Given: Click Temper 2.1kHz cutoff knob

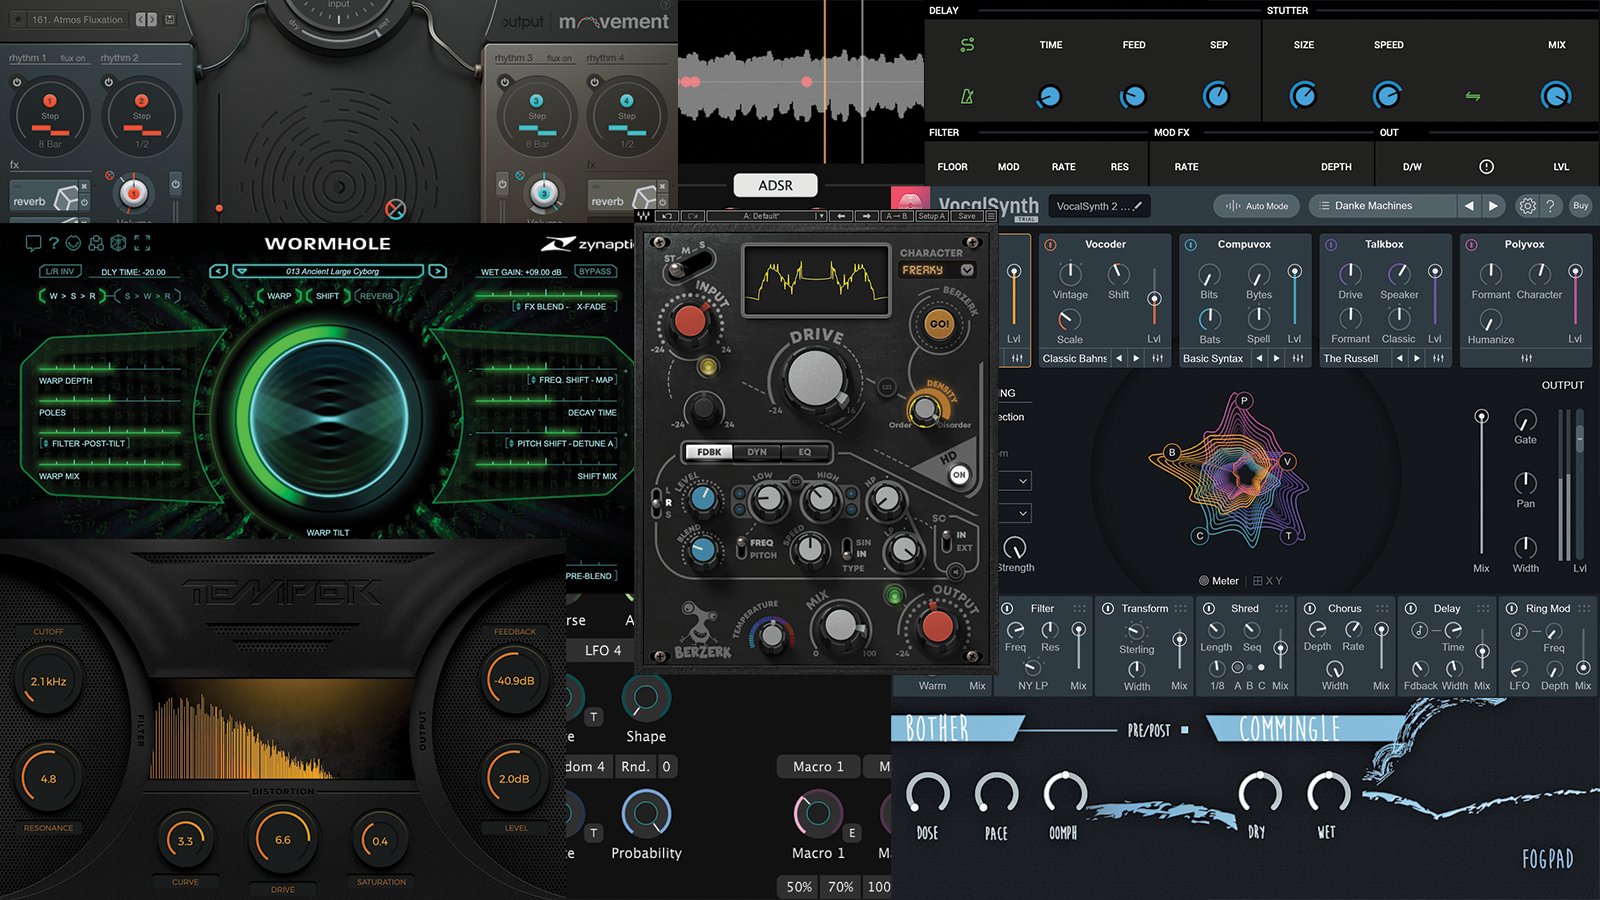Looking at the screenshot, I should 48,682.
